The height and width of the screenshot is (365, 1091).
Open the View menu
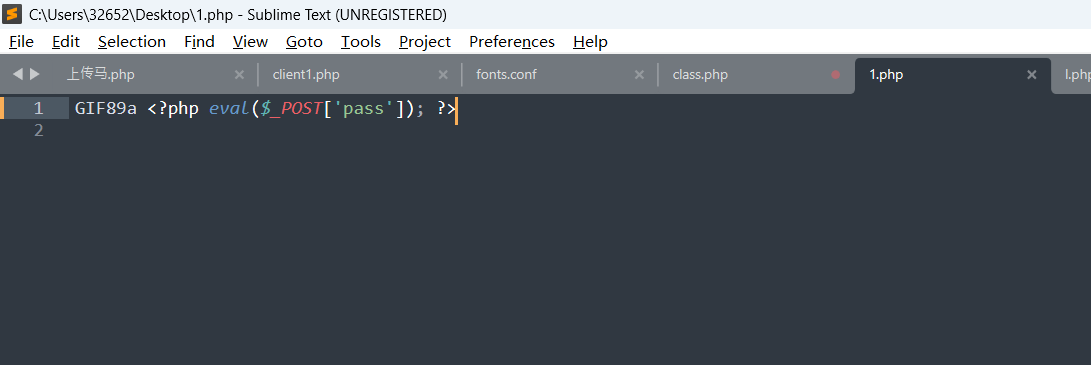point(250,42)
